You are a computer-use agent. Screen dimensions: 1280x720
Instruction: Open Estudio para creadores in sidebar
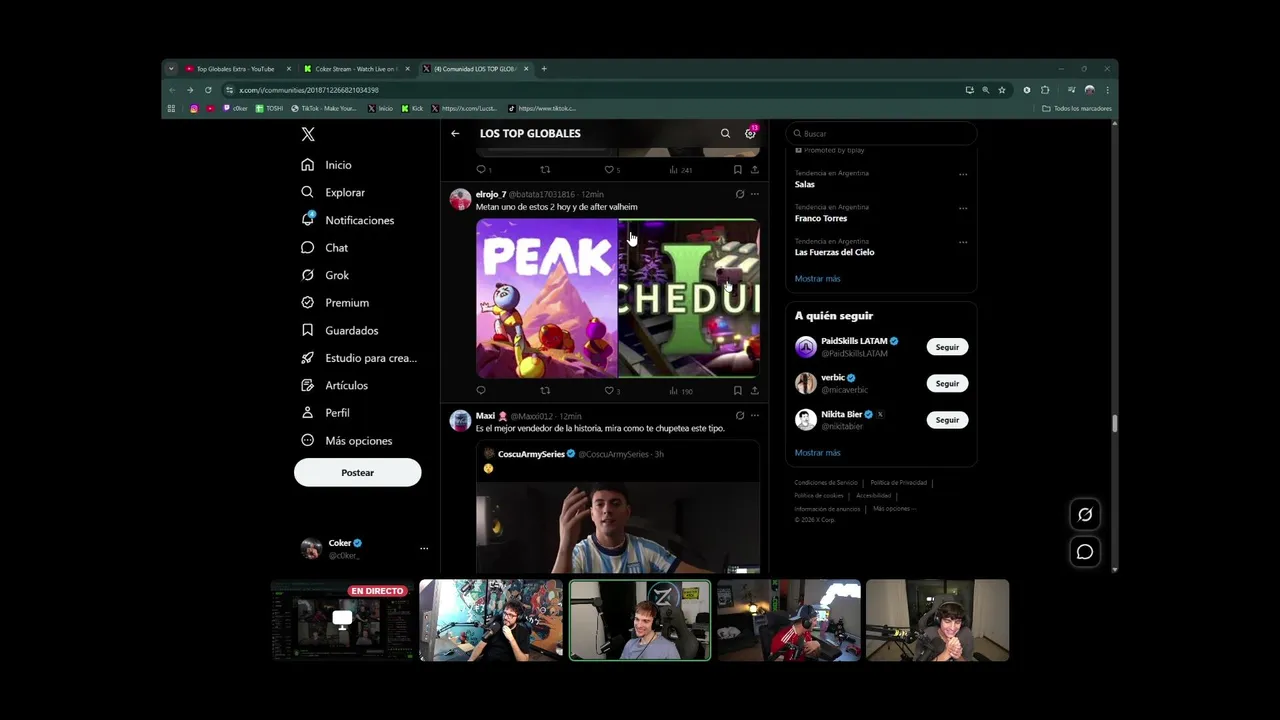point(359,358)
